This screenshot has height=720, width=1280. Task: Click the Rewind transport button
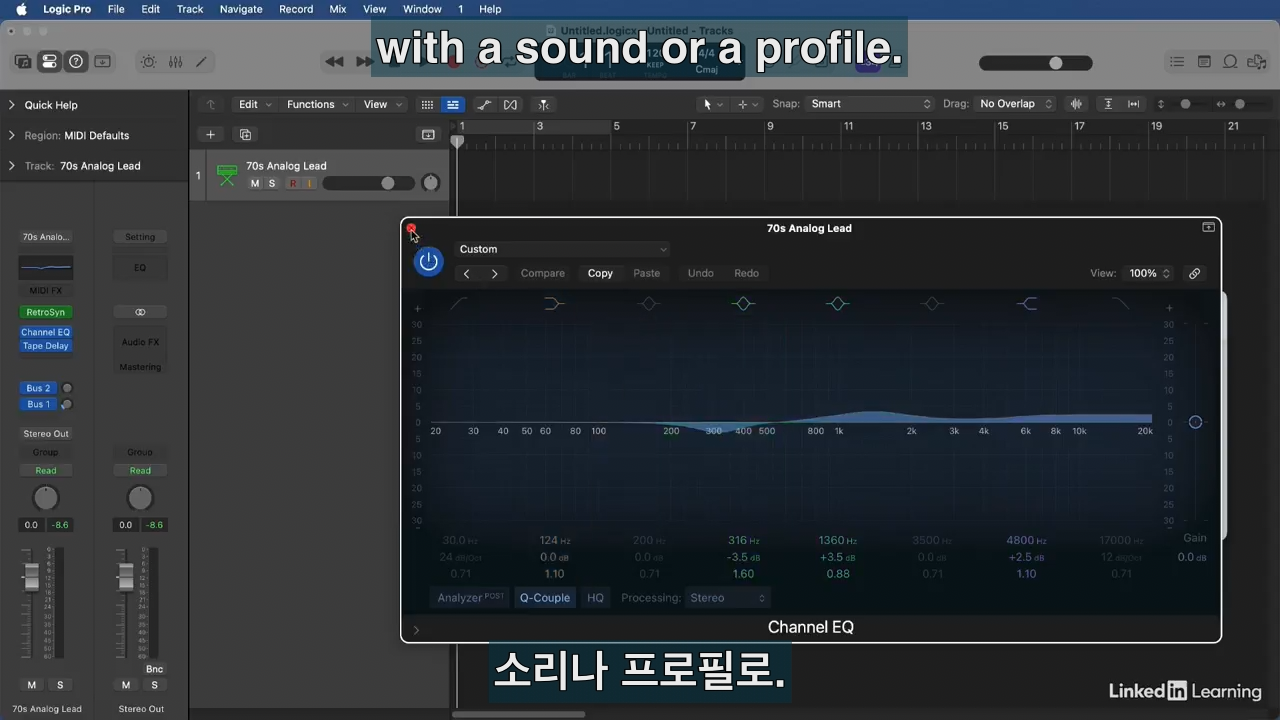pyautogui.click(x=335, y=62)
